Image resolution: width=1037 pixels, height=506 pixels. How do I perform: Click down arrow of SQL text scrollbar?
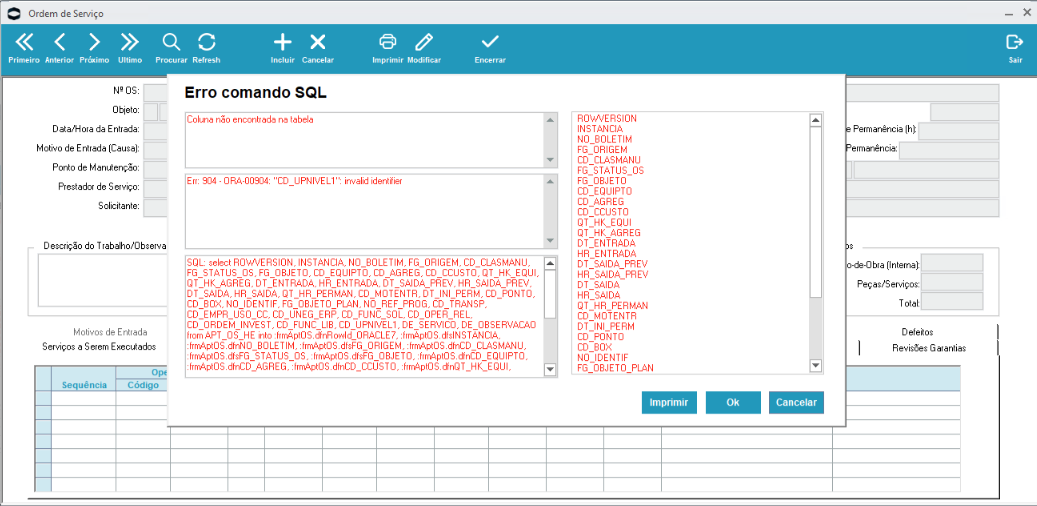pyautogui.click(x=550, y=370)
